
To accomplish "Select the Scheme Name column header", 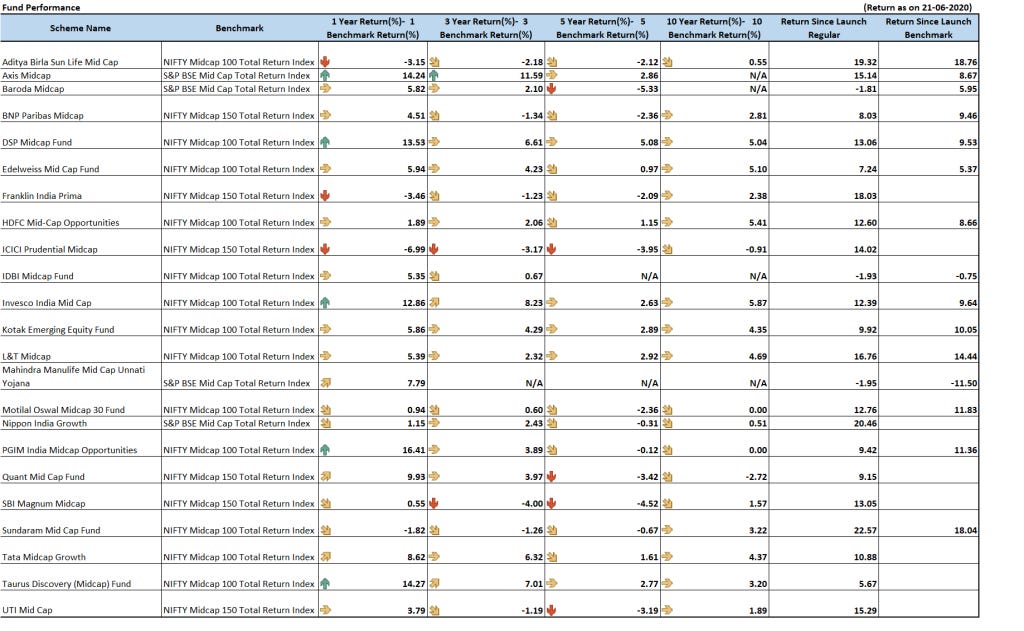I will click(81, 28).
